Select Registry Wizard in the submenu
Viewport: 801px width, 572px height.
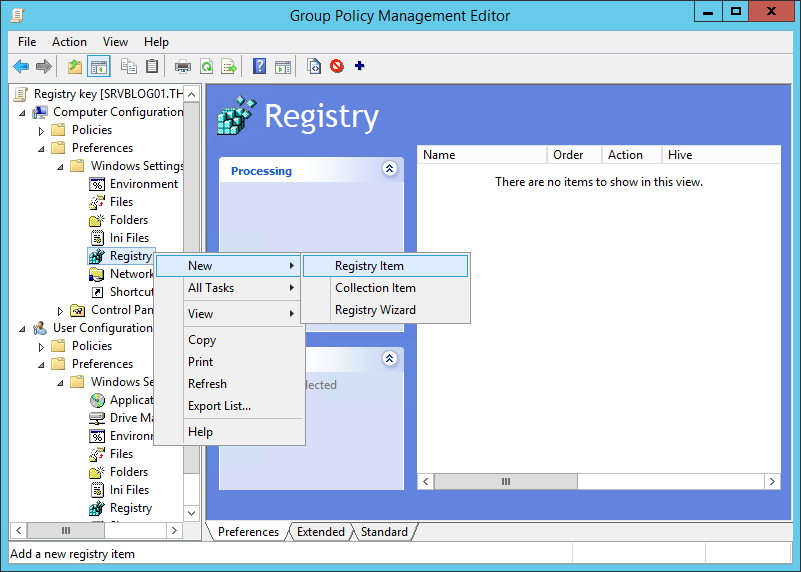[375, 310]
